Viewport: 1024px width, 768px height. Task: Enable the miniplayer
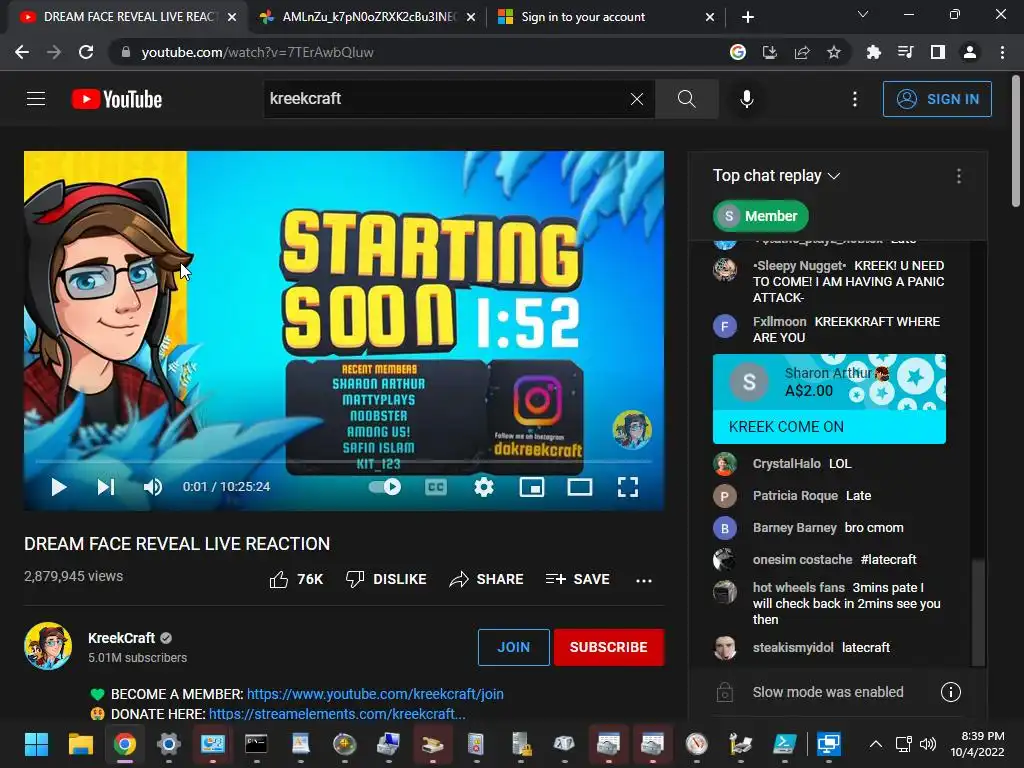point(532,487)
